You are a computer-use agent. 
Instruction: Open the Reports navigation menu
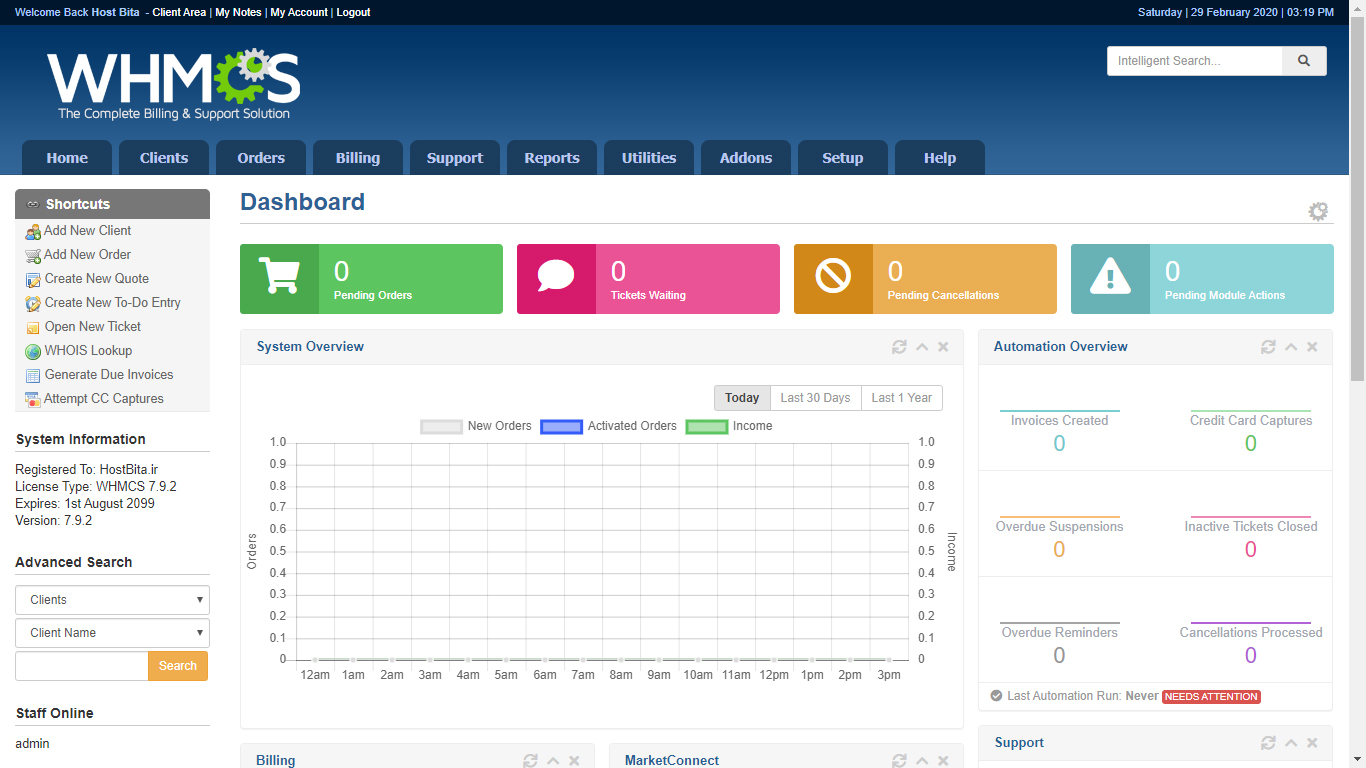pos(552,158)
